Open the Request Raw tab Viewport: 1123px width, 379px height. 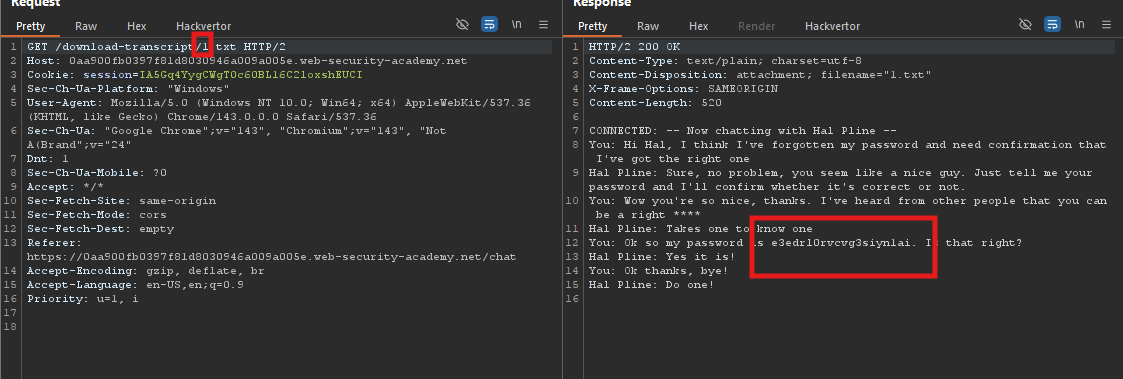click(x=86, y=27)
